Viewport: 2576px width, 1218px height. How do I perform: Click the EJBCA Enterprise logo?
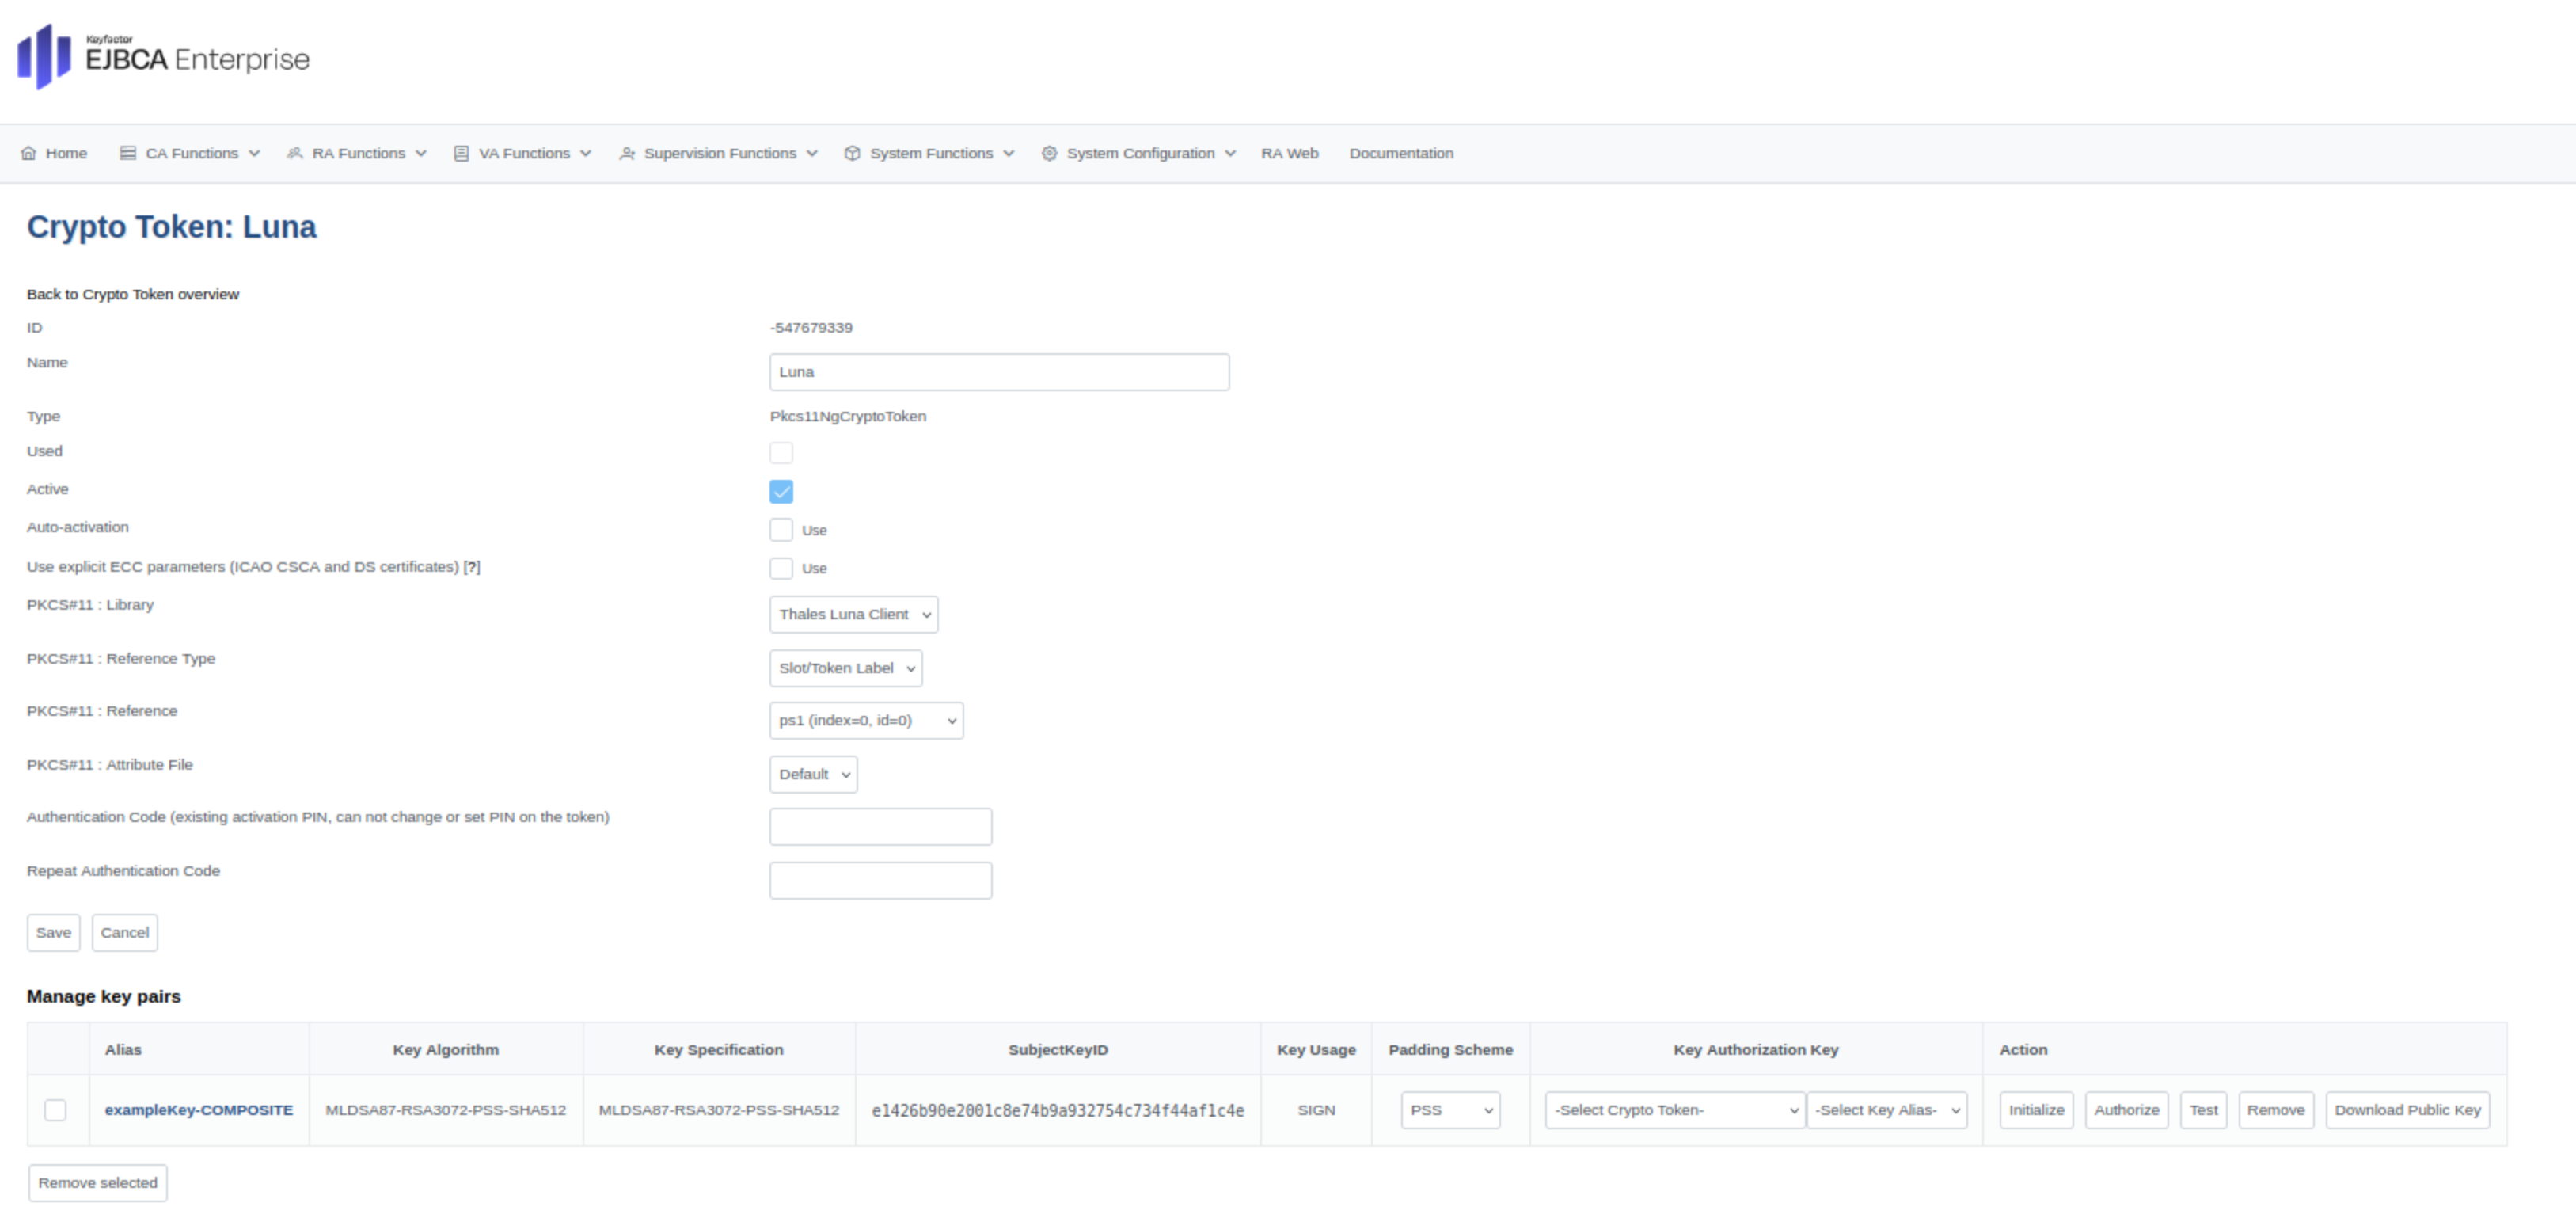coord(163,57)
